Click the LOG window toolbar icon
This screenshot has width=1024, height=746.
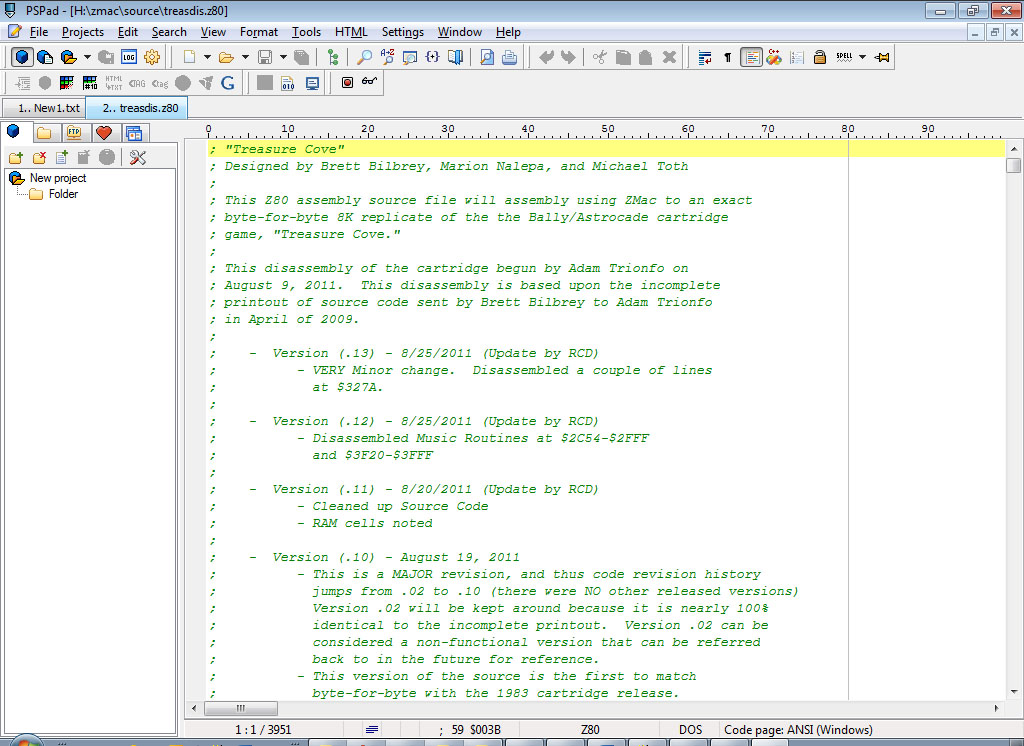point(129,57)
